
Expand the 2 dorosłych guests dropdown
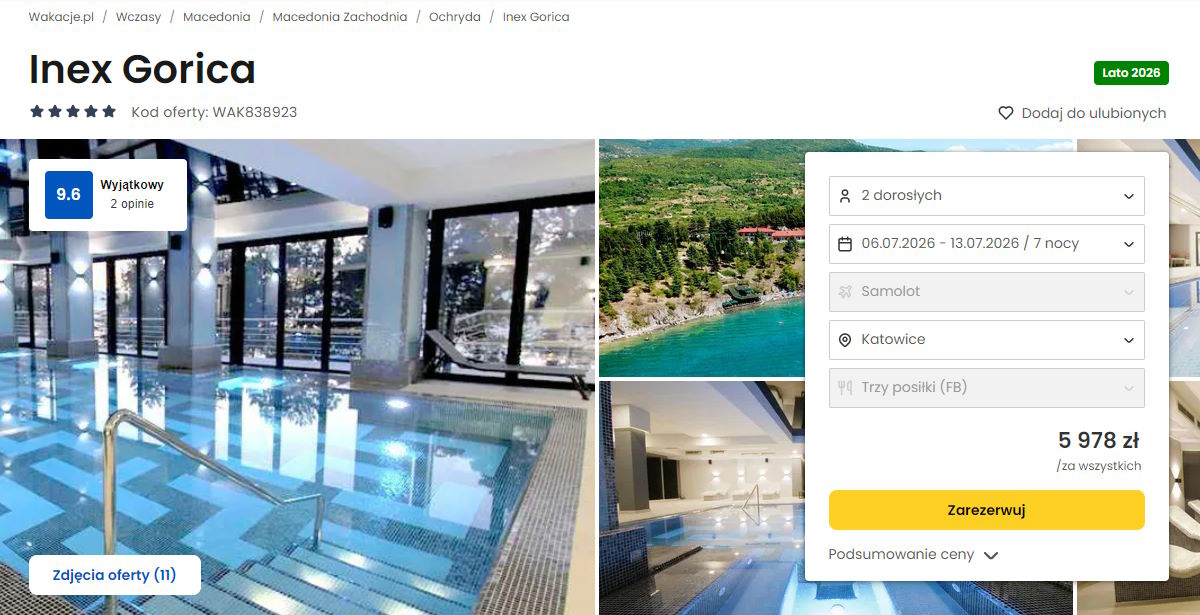coord(987,196)
